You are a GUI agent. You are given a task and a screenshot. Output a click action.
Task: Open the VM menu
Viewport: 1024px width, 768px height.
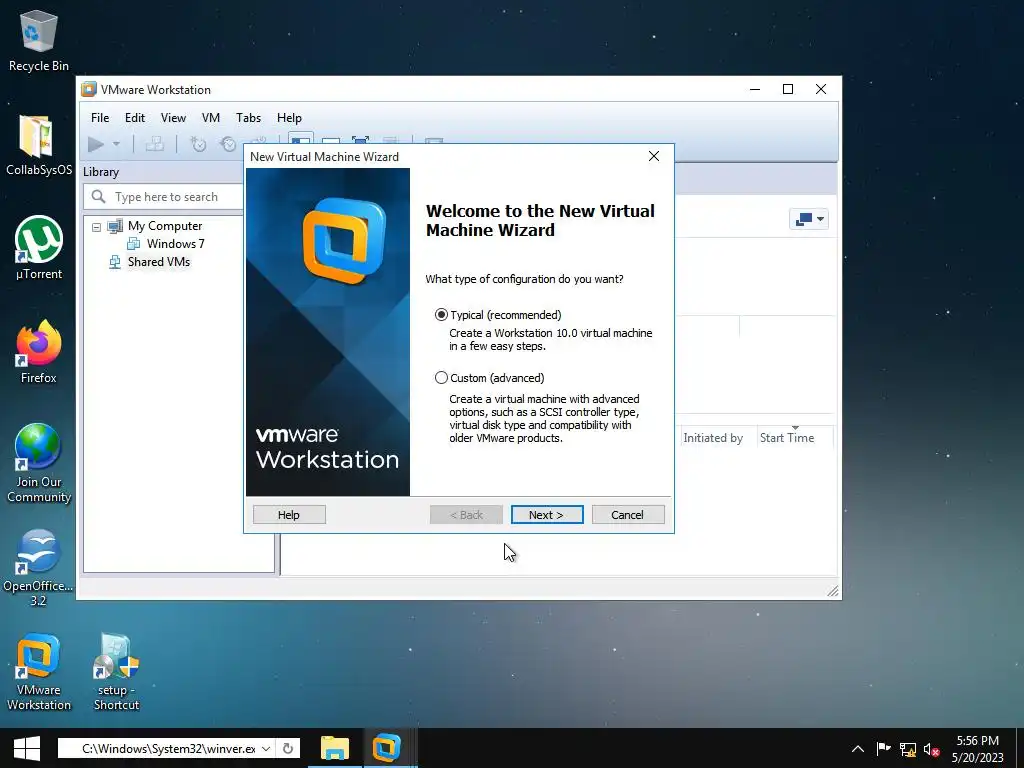pos(210,118)
